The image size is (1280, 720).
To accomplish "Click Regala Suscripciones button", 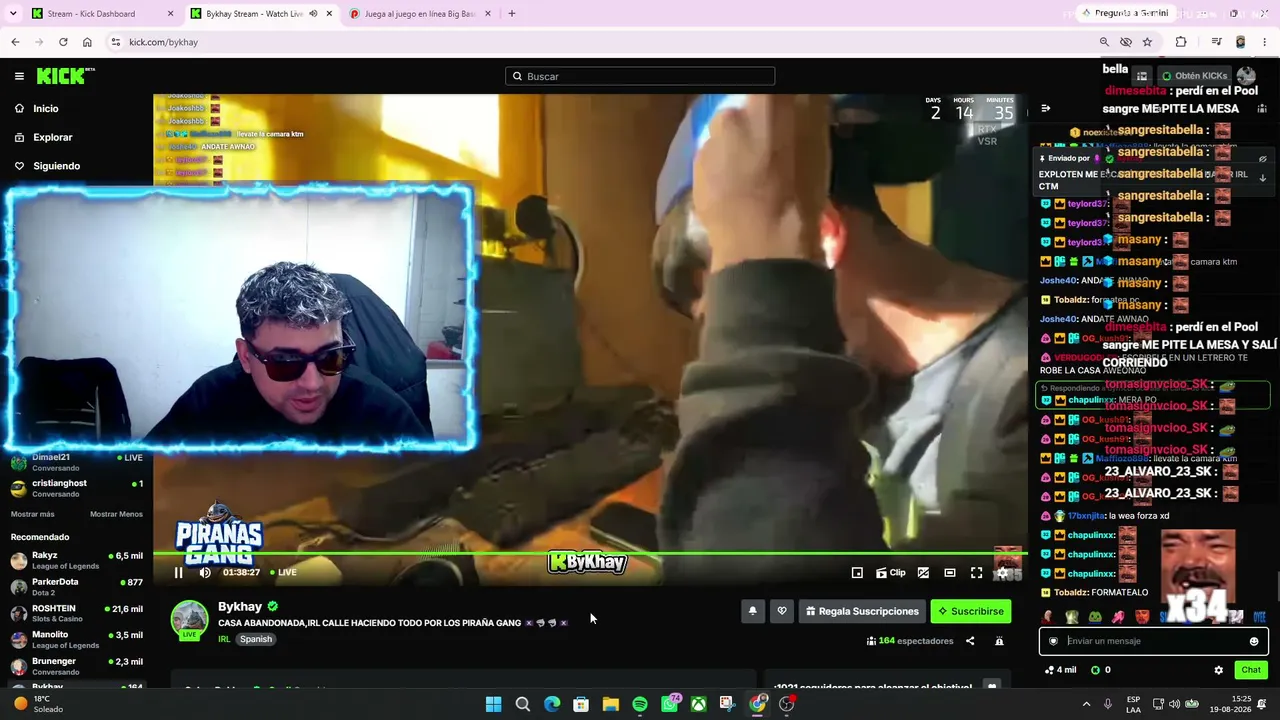I will click(x=862, y=611).
